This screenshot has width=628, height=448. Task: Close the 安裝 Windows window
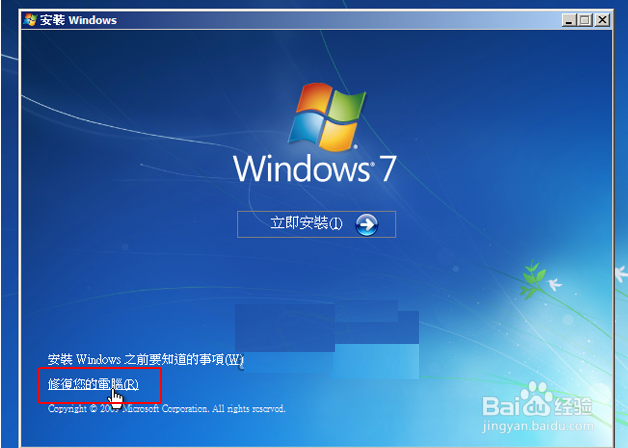tap(602, 20)
